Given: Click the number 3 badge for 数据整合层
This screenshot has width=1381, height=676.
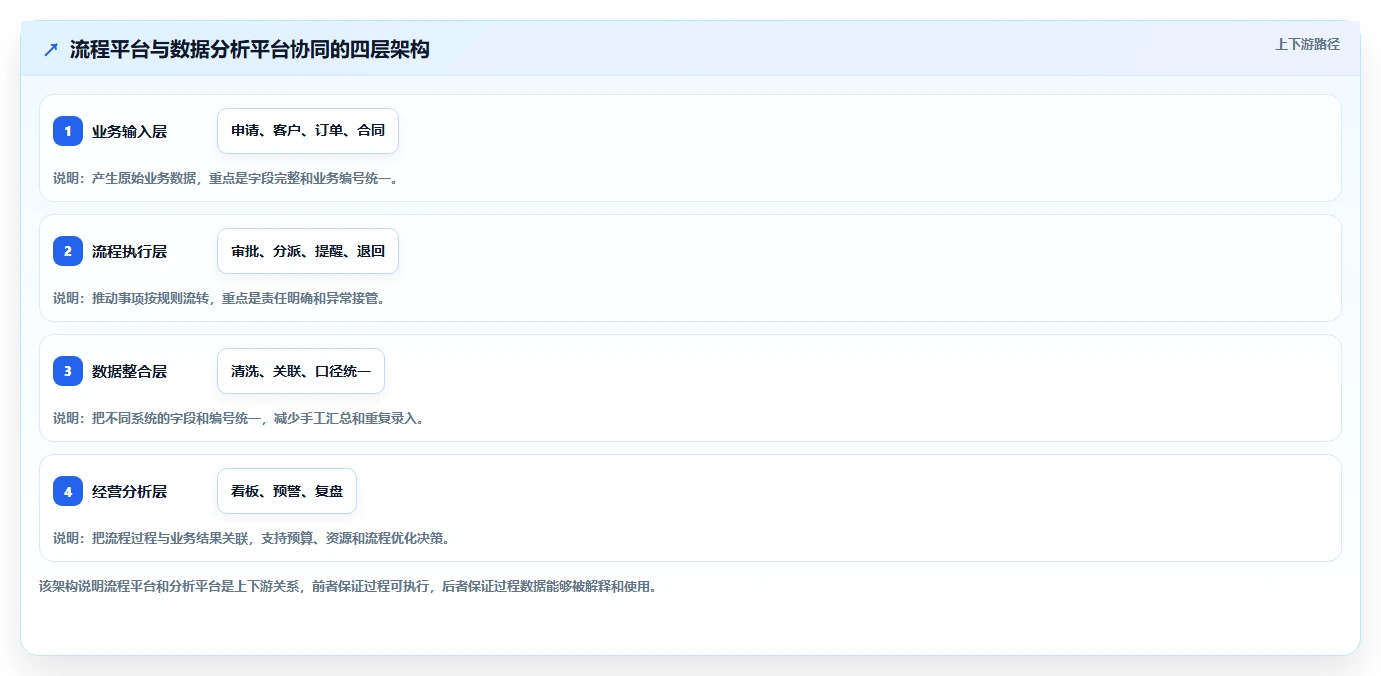Looking at the screenshot, I should click(x=68, y=371).
